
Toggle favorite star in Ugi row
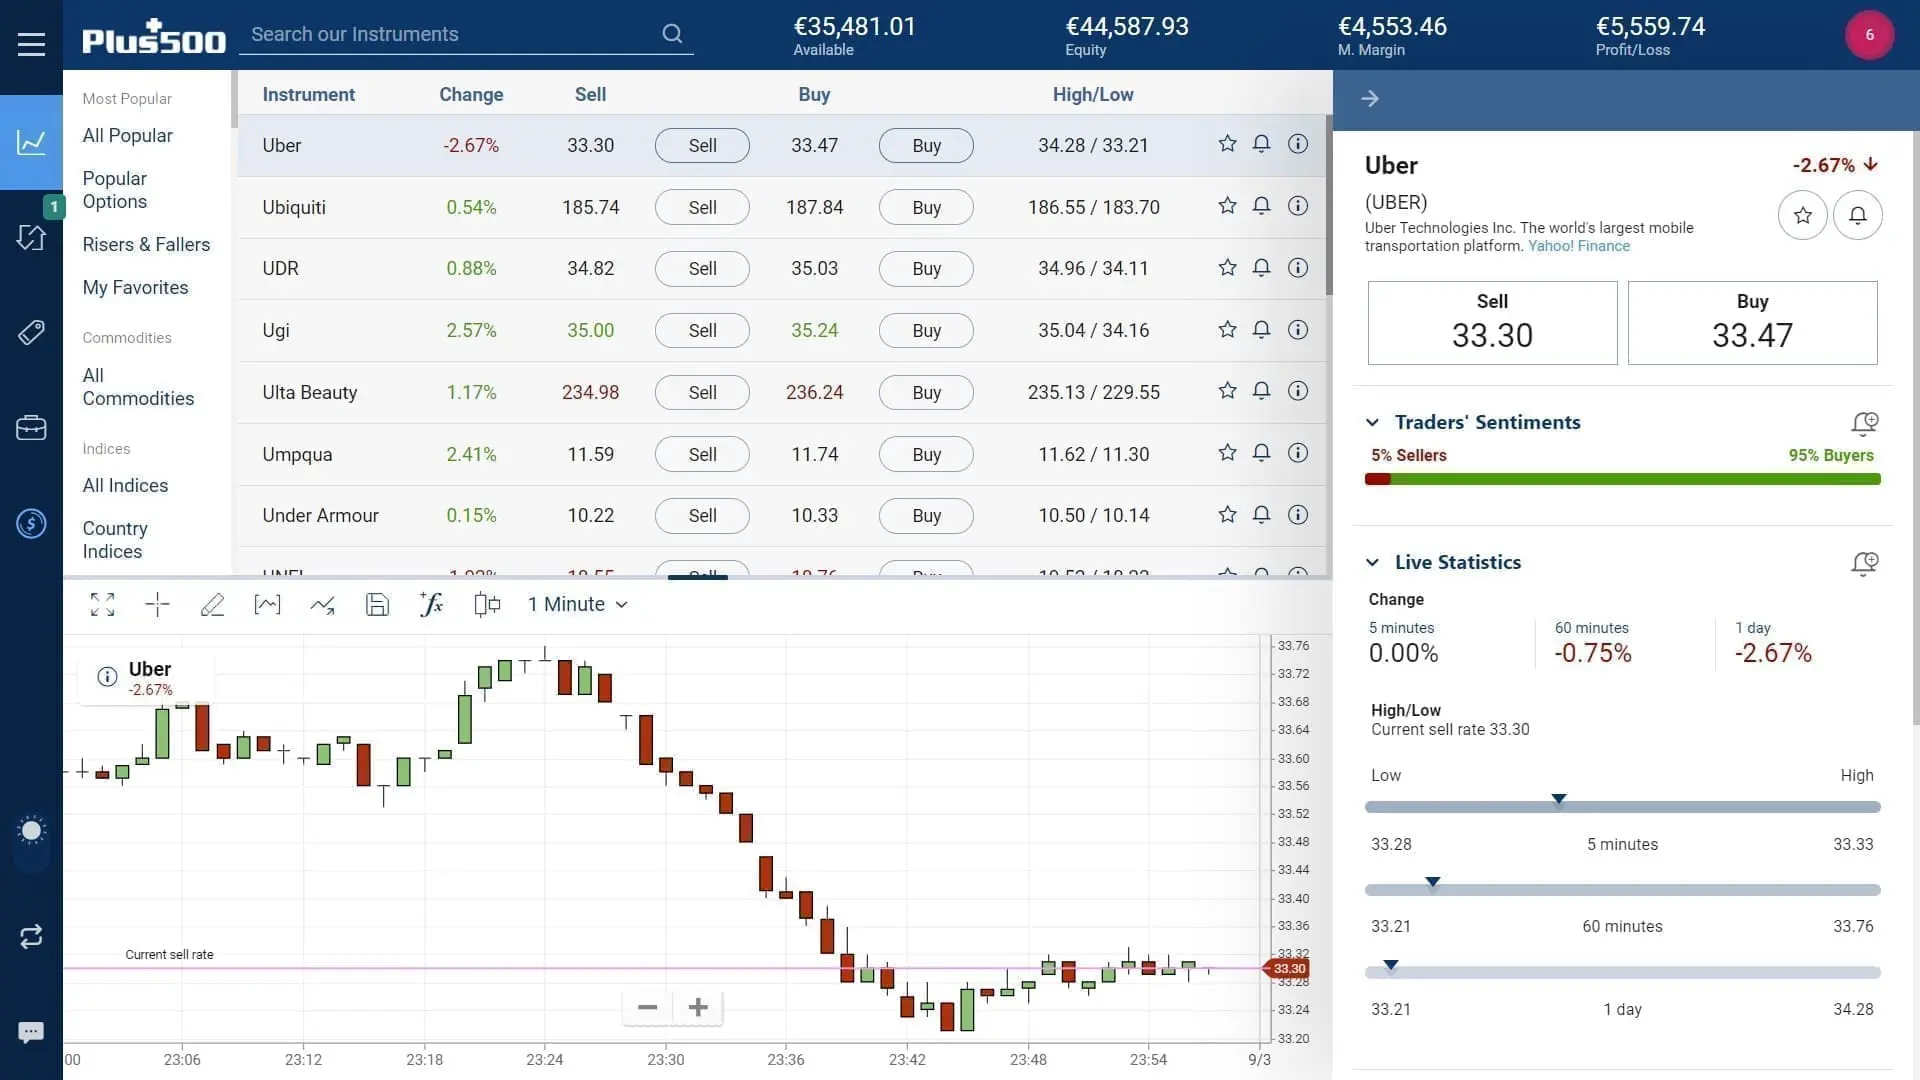[x=1227, y=330]
